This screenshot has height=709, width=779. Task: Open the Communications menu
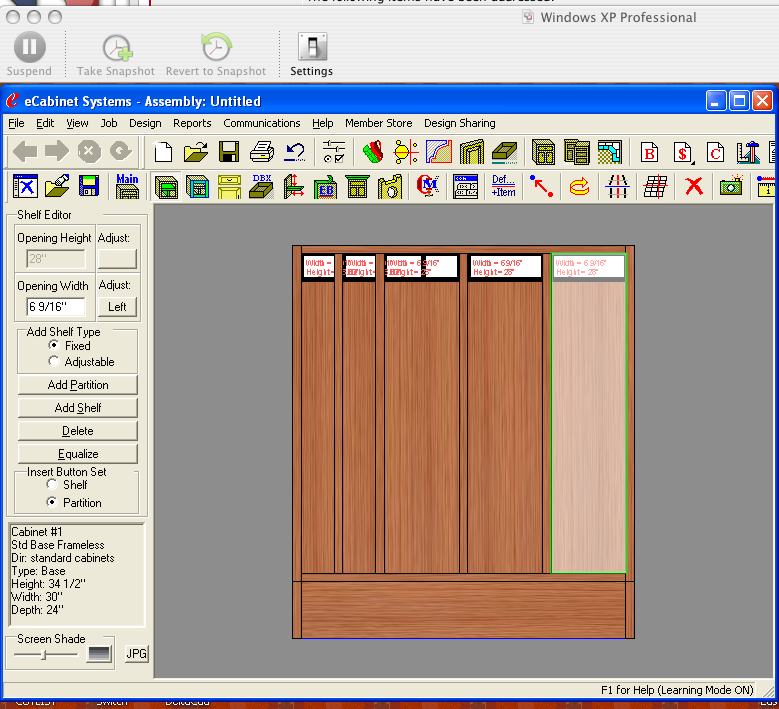click(x=261, y=123)
